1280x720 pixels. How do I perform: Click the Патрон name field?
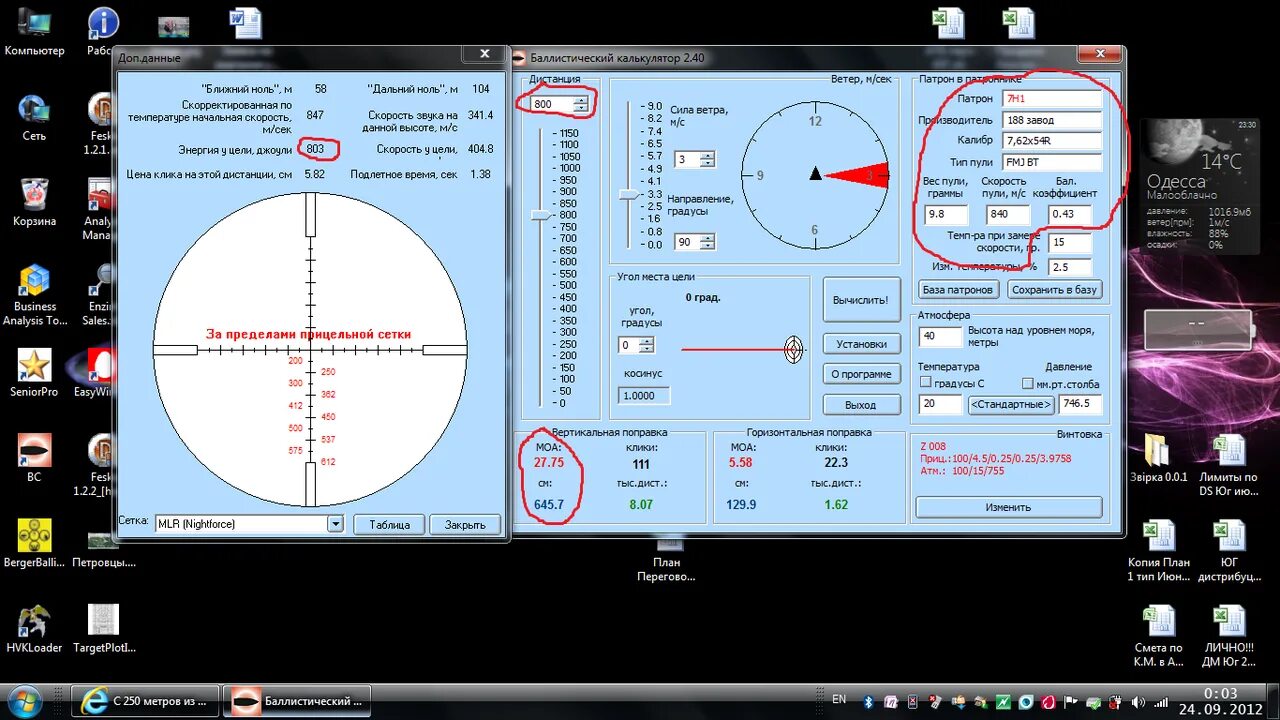pos(1052,99)
